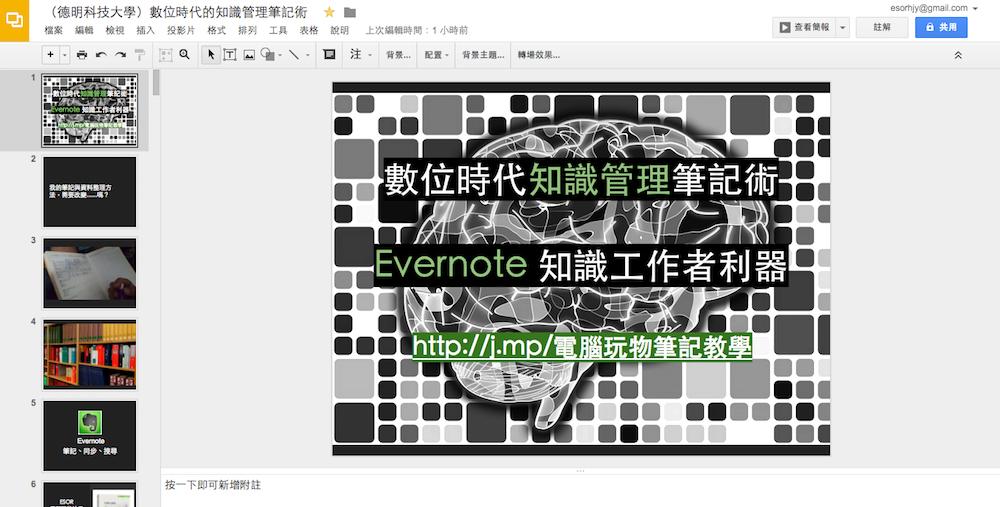Open the 注 input tools dropdown
This screenshot has height=507, width=1000.
coord(360,55)
